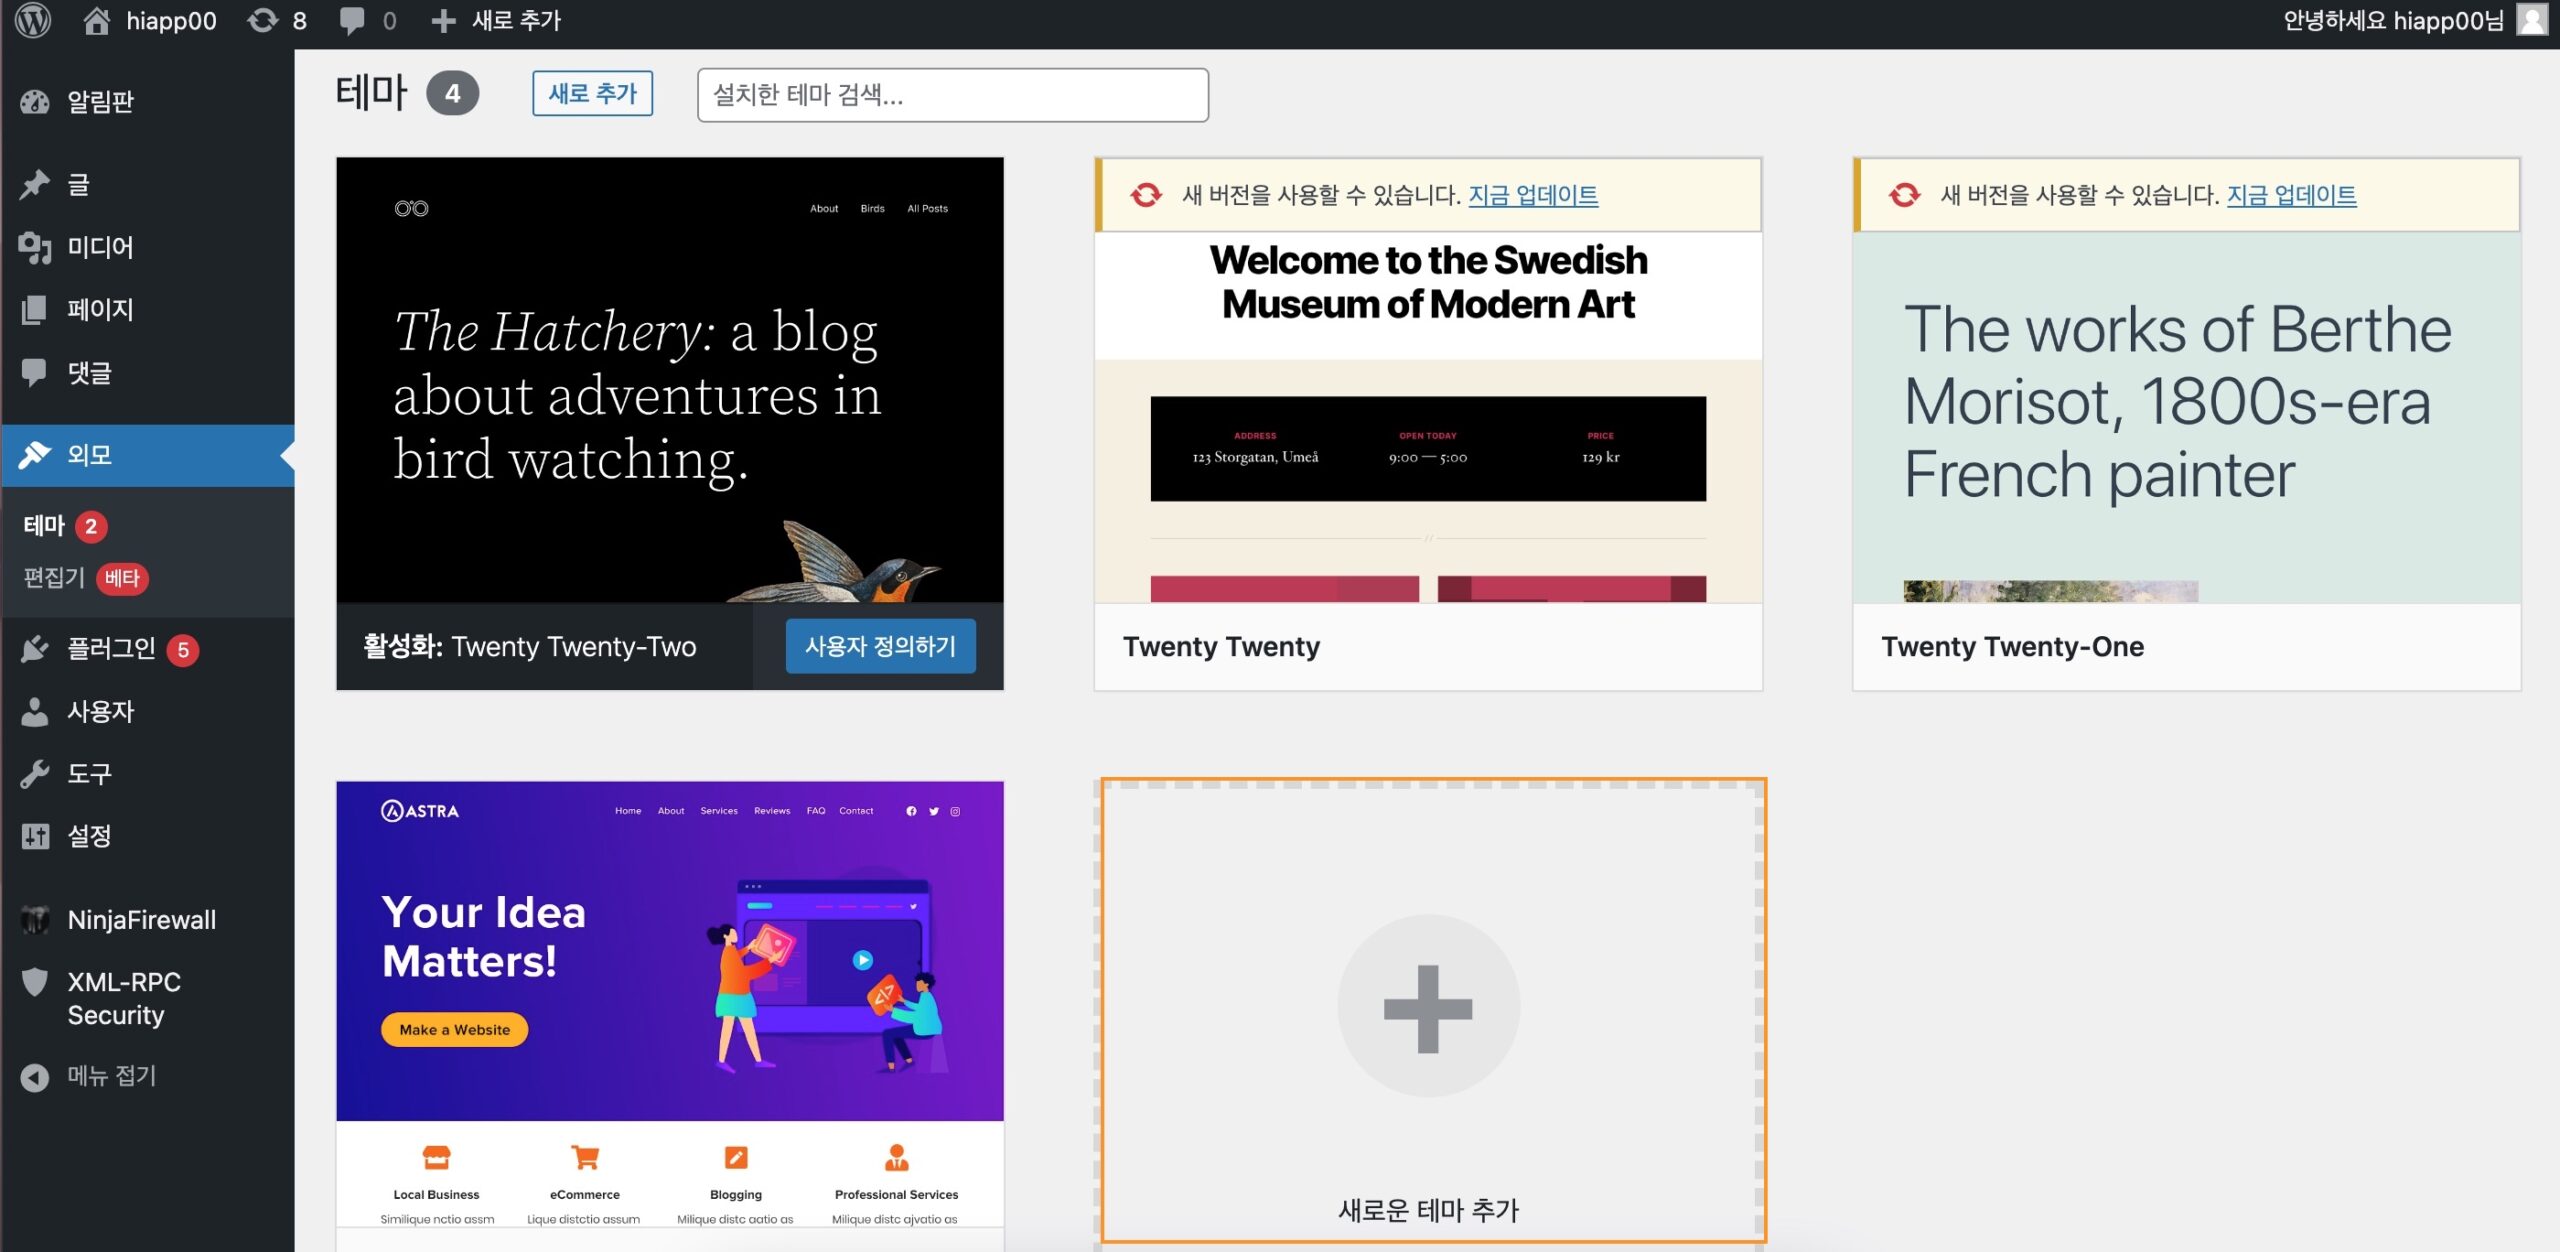The height and width of the screenshot is (1252, 2560).
Task: Open the home icon next to hiapp00
Action: 96,20
